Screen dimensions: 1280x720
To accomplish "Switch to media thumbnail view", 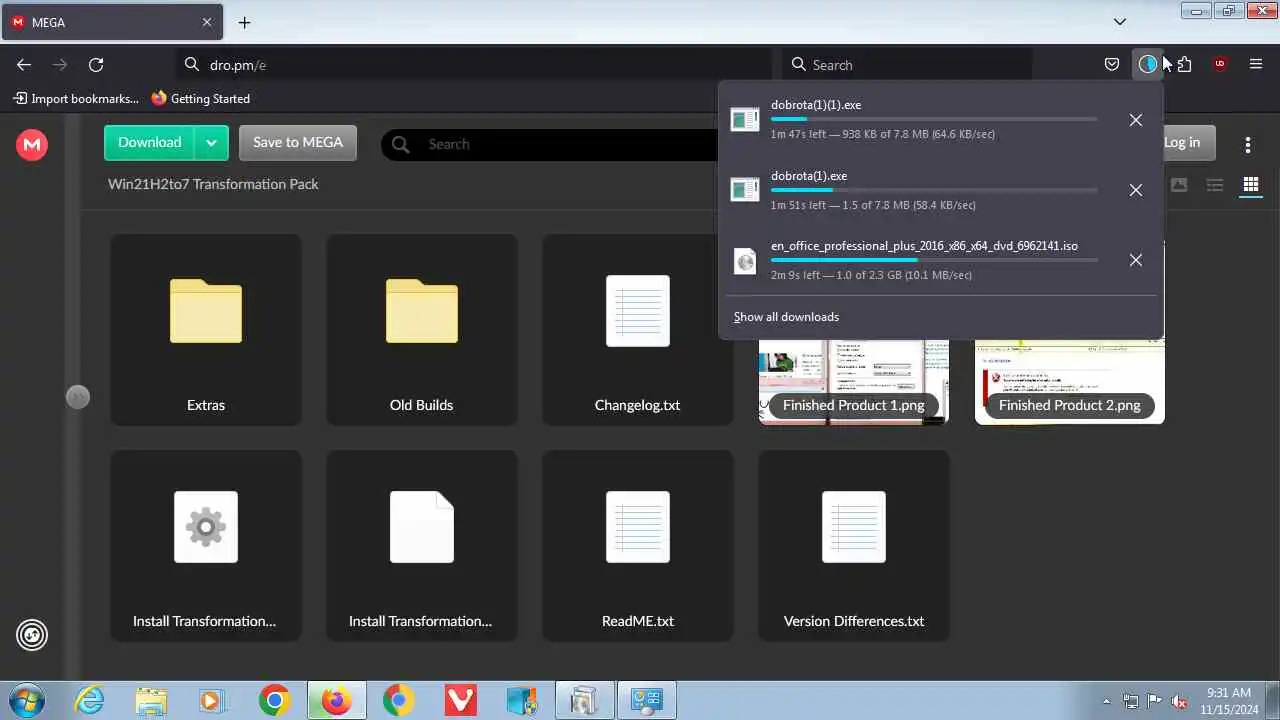I will coord(1179,185).
